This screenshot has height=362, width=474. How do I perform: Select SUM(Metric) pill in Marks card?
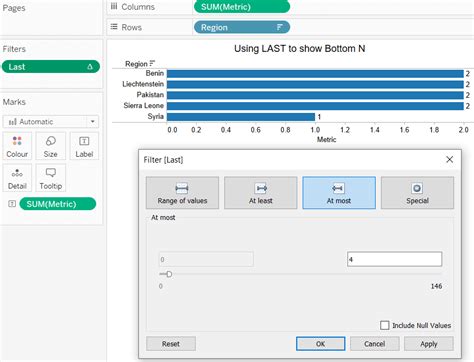coord(58,204)
